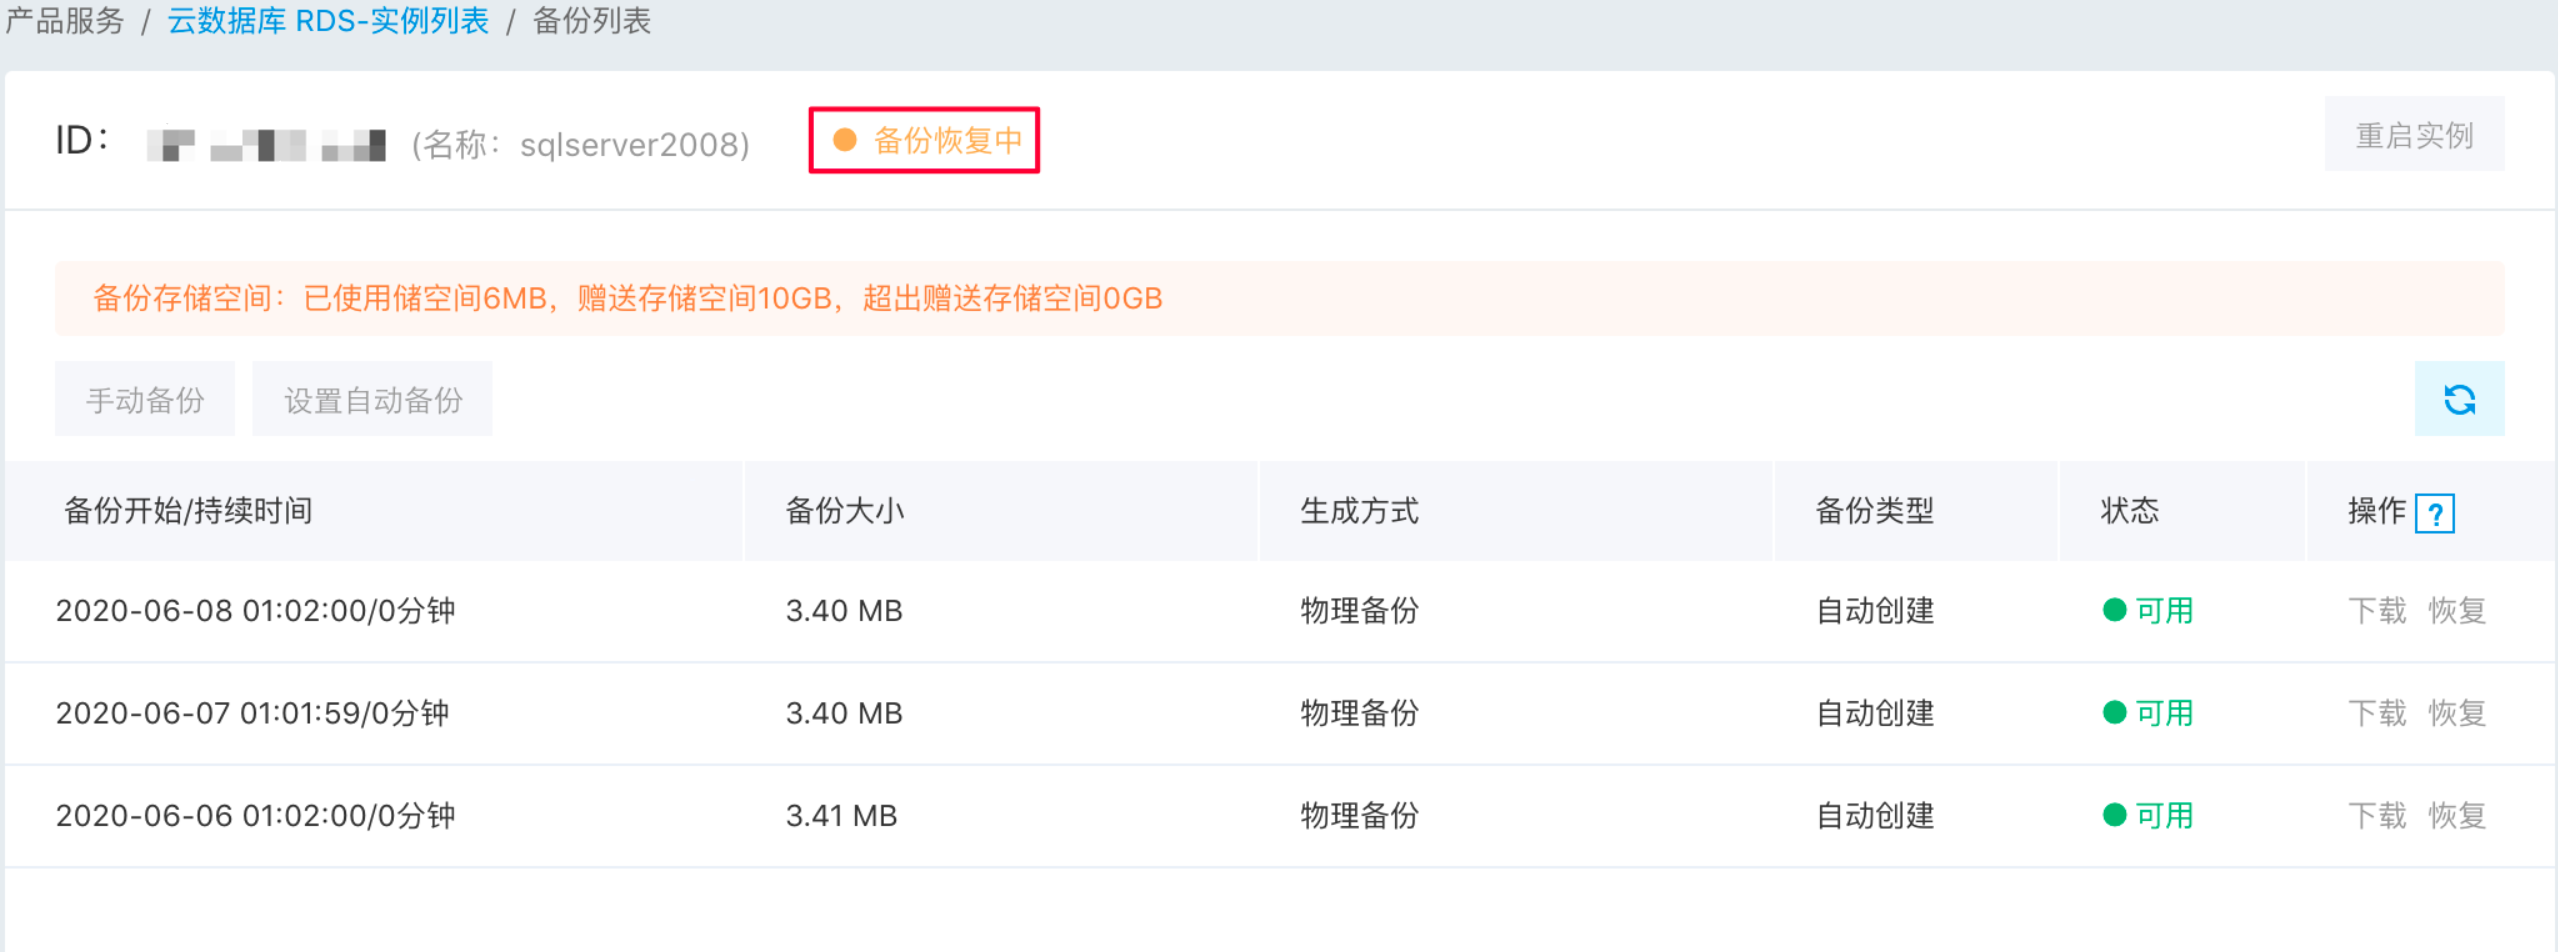Viewport: 2558px width, 952px height.
Task: Open 设置自动备份 settings
Action: pyautogui.click(x=372, y=399)
